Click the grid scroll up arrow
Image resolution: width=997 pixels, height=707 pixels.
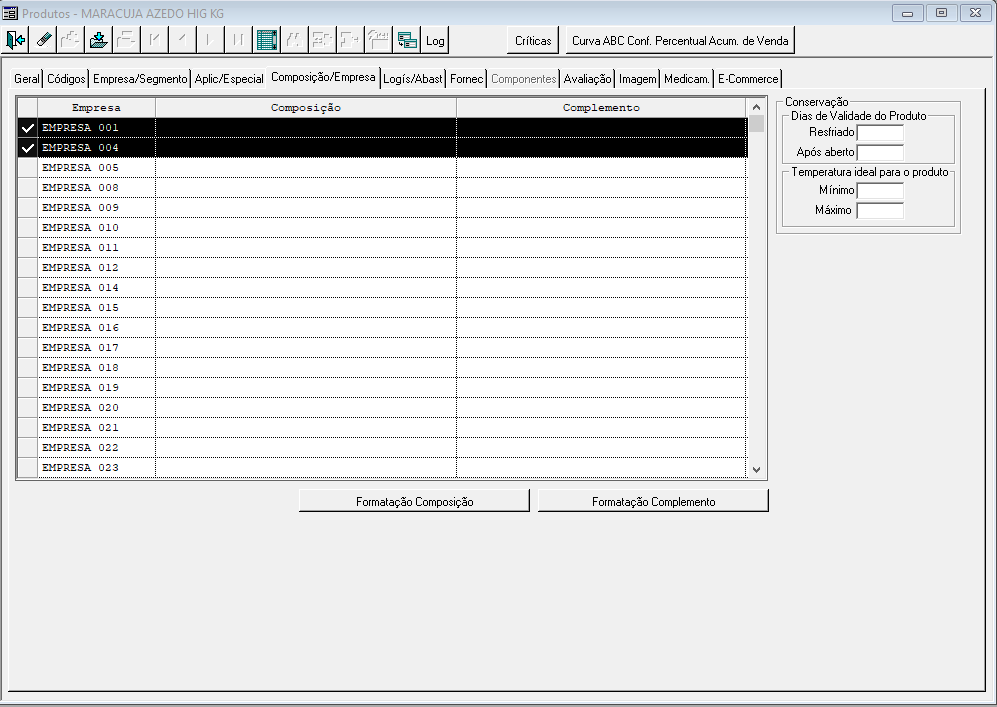click(x=756, y=107)
